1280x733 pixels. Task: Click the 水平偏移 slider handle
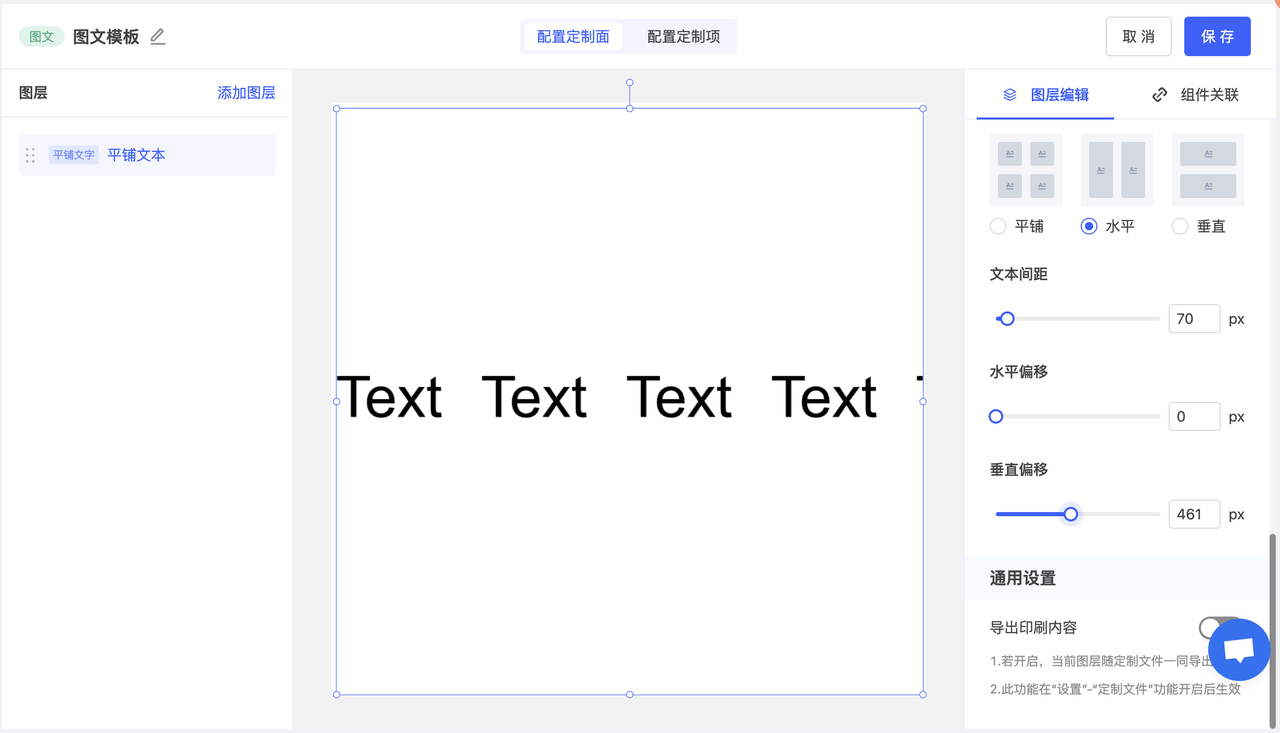996,416
